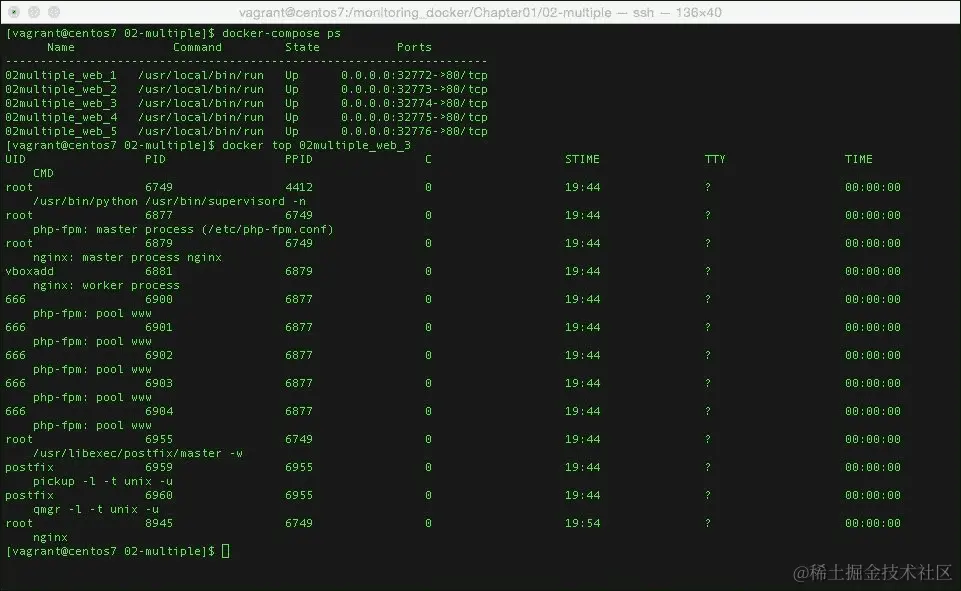Click the php-fpm master process line
Screen dimensions: 961x591
[183, 229]
